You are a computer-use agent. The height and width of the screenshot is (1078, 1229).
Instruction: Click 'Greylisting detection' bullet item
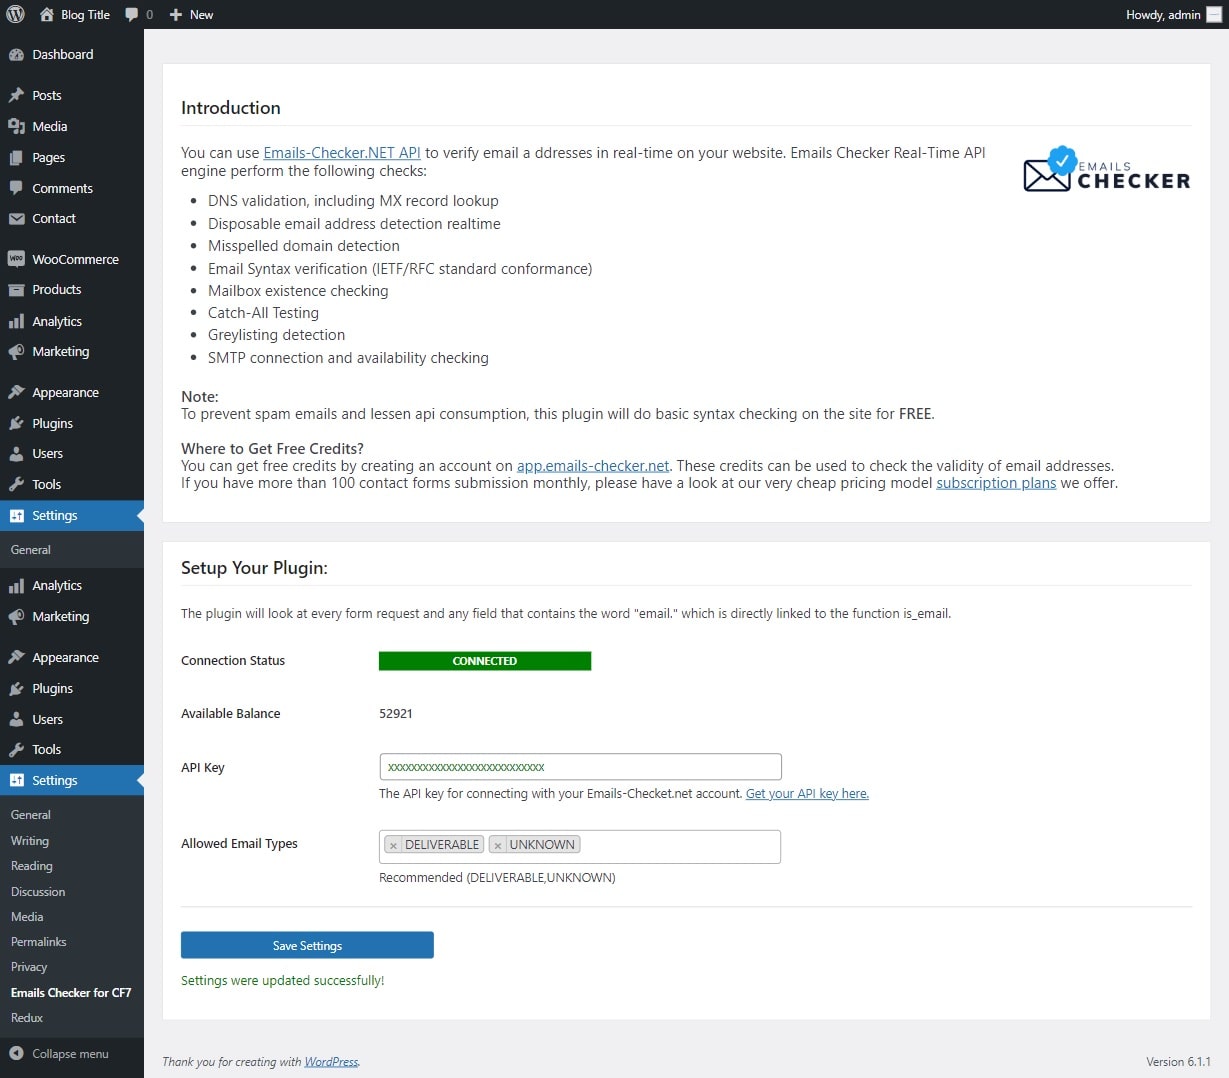coord(276,335)
